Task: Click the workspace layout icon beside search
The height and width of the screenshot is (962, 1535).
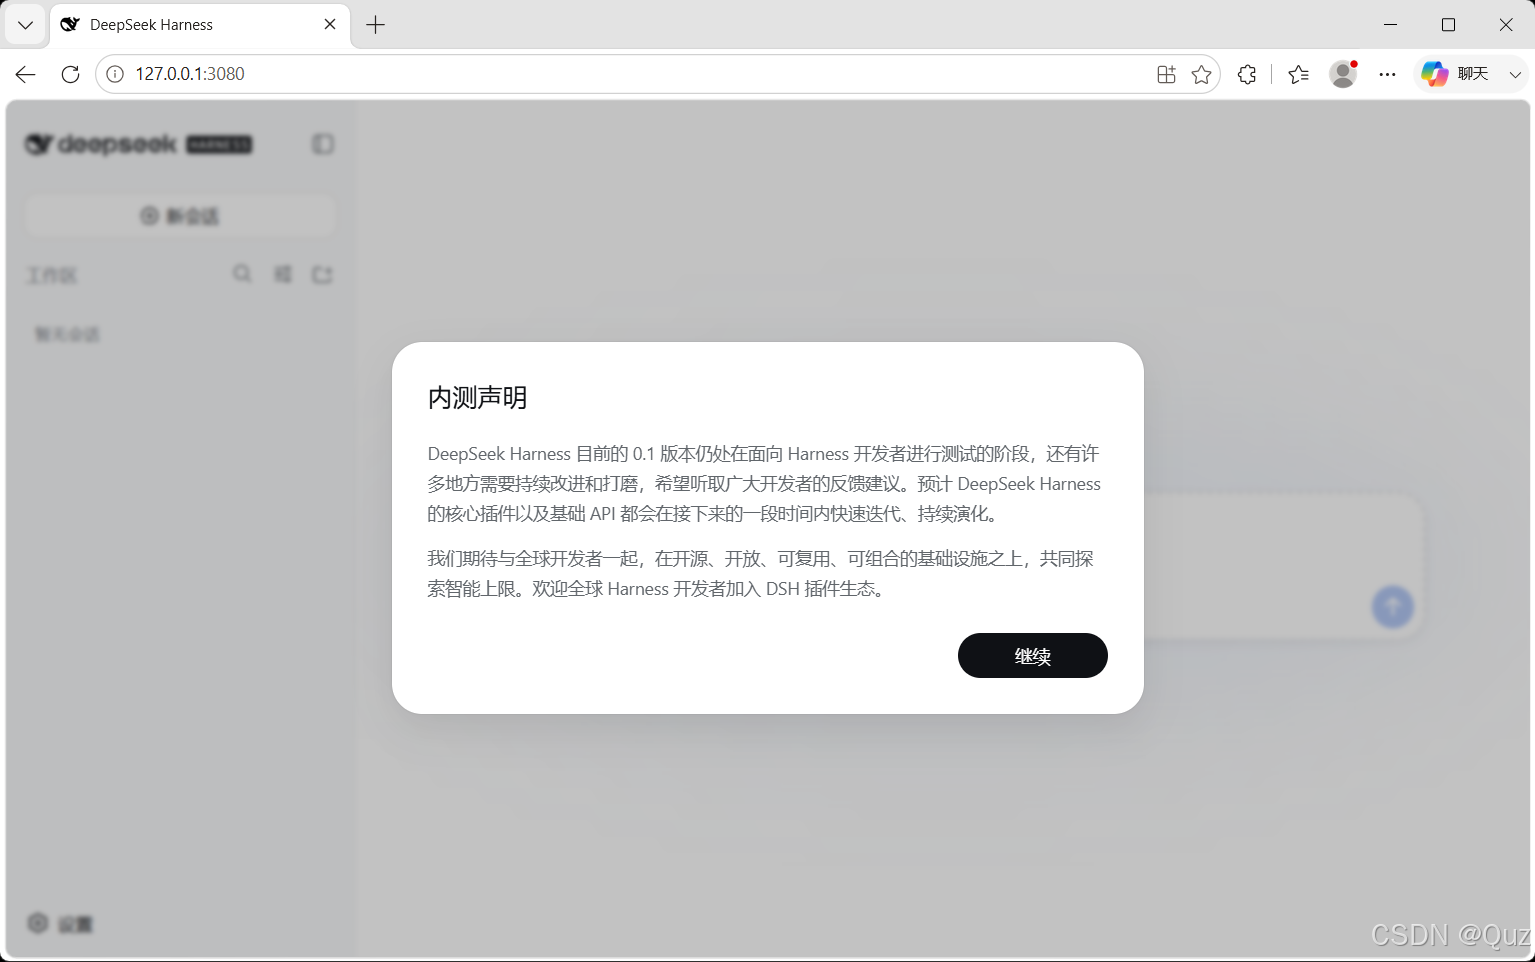Action: (x=283, y=273)
